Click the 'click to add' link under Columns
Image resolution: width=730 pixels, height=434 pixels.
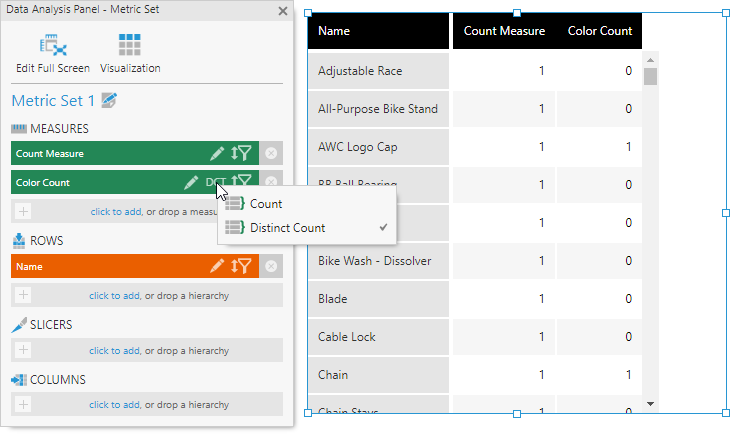[114, 405]
